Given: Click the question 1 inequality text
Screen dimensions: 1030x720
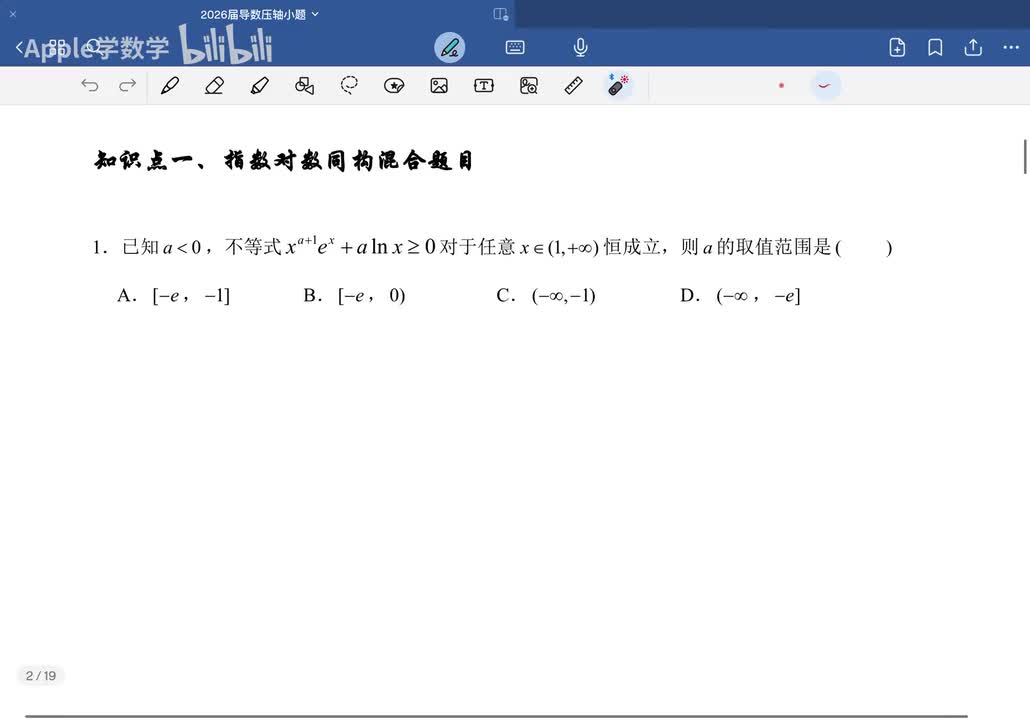Looking at the screenshot, I should tap(492, 246).
